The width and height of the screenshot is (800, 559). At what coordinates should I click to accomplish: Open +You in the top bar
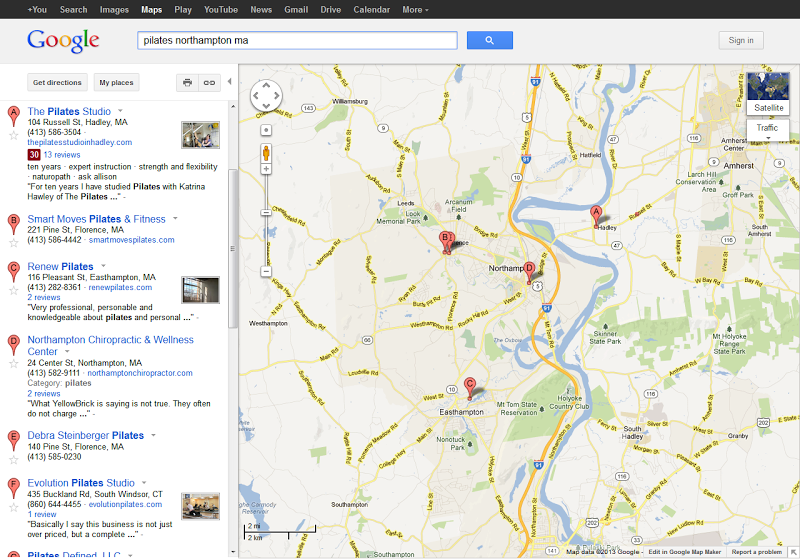pos(37,10)
